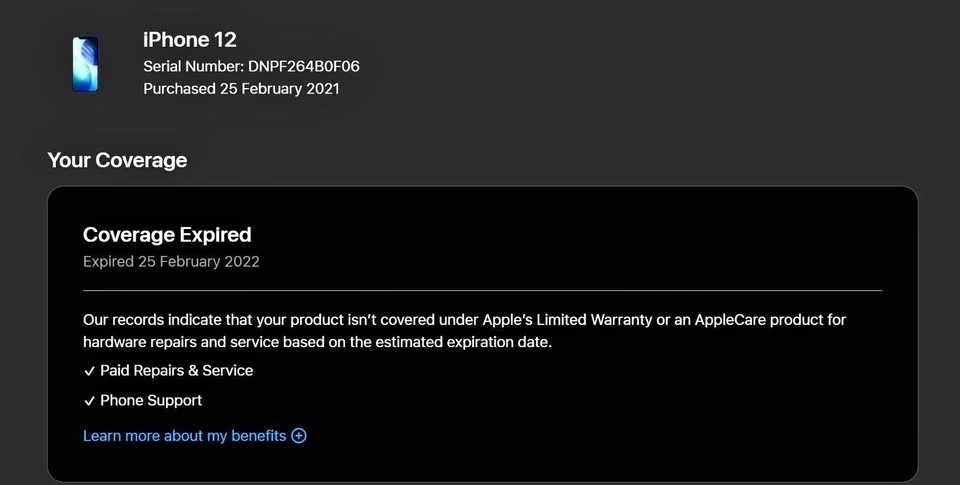Click checkmark icon beside Paid Repairs & Service
Image resolution: width=960 pixels, height=485 pixels.
click(89, 371)
